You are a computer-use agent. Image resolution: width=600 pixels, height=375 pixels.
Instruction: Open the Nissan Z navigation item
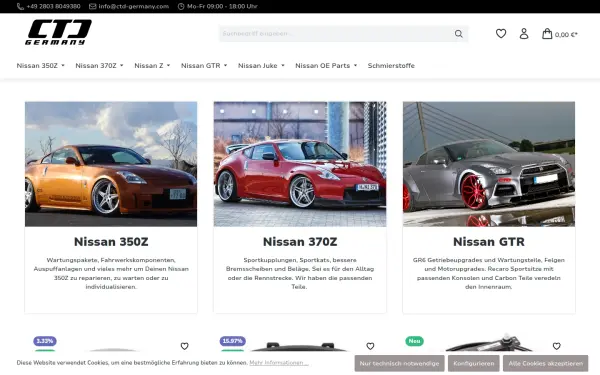click(x=149, y=65)
